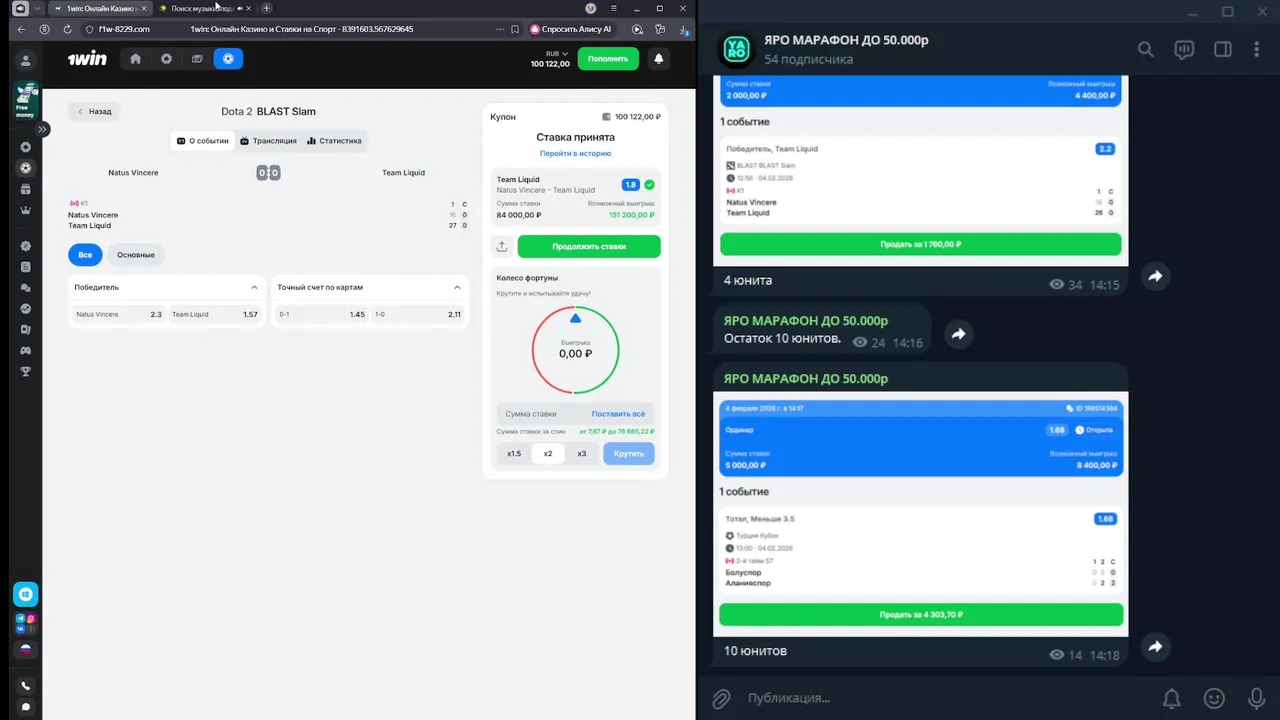The width and height of the screenshot is (1280, 720).
Task: Open the gamepad icon in 1win sidebar
Action: pos(26,350)
